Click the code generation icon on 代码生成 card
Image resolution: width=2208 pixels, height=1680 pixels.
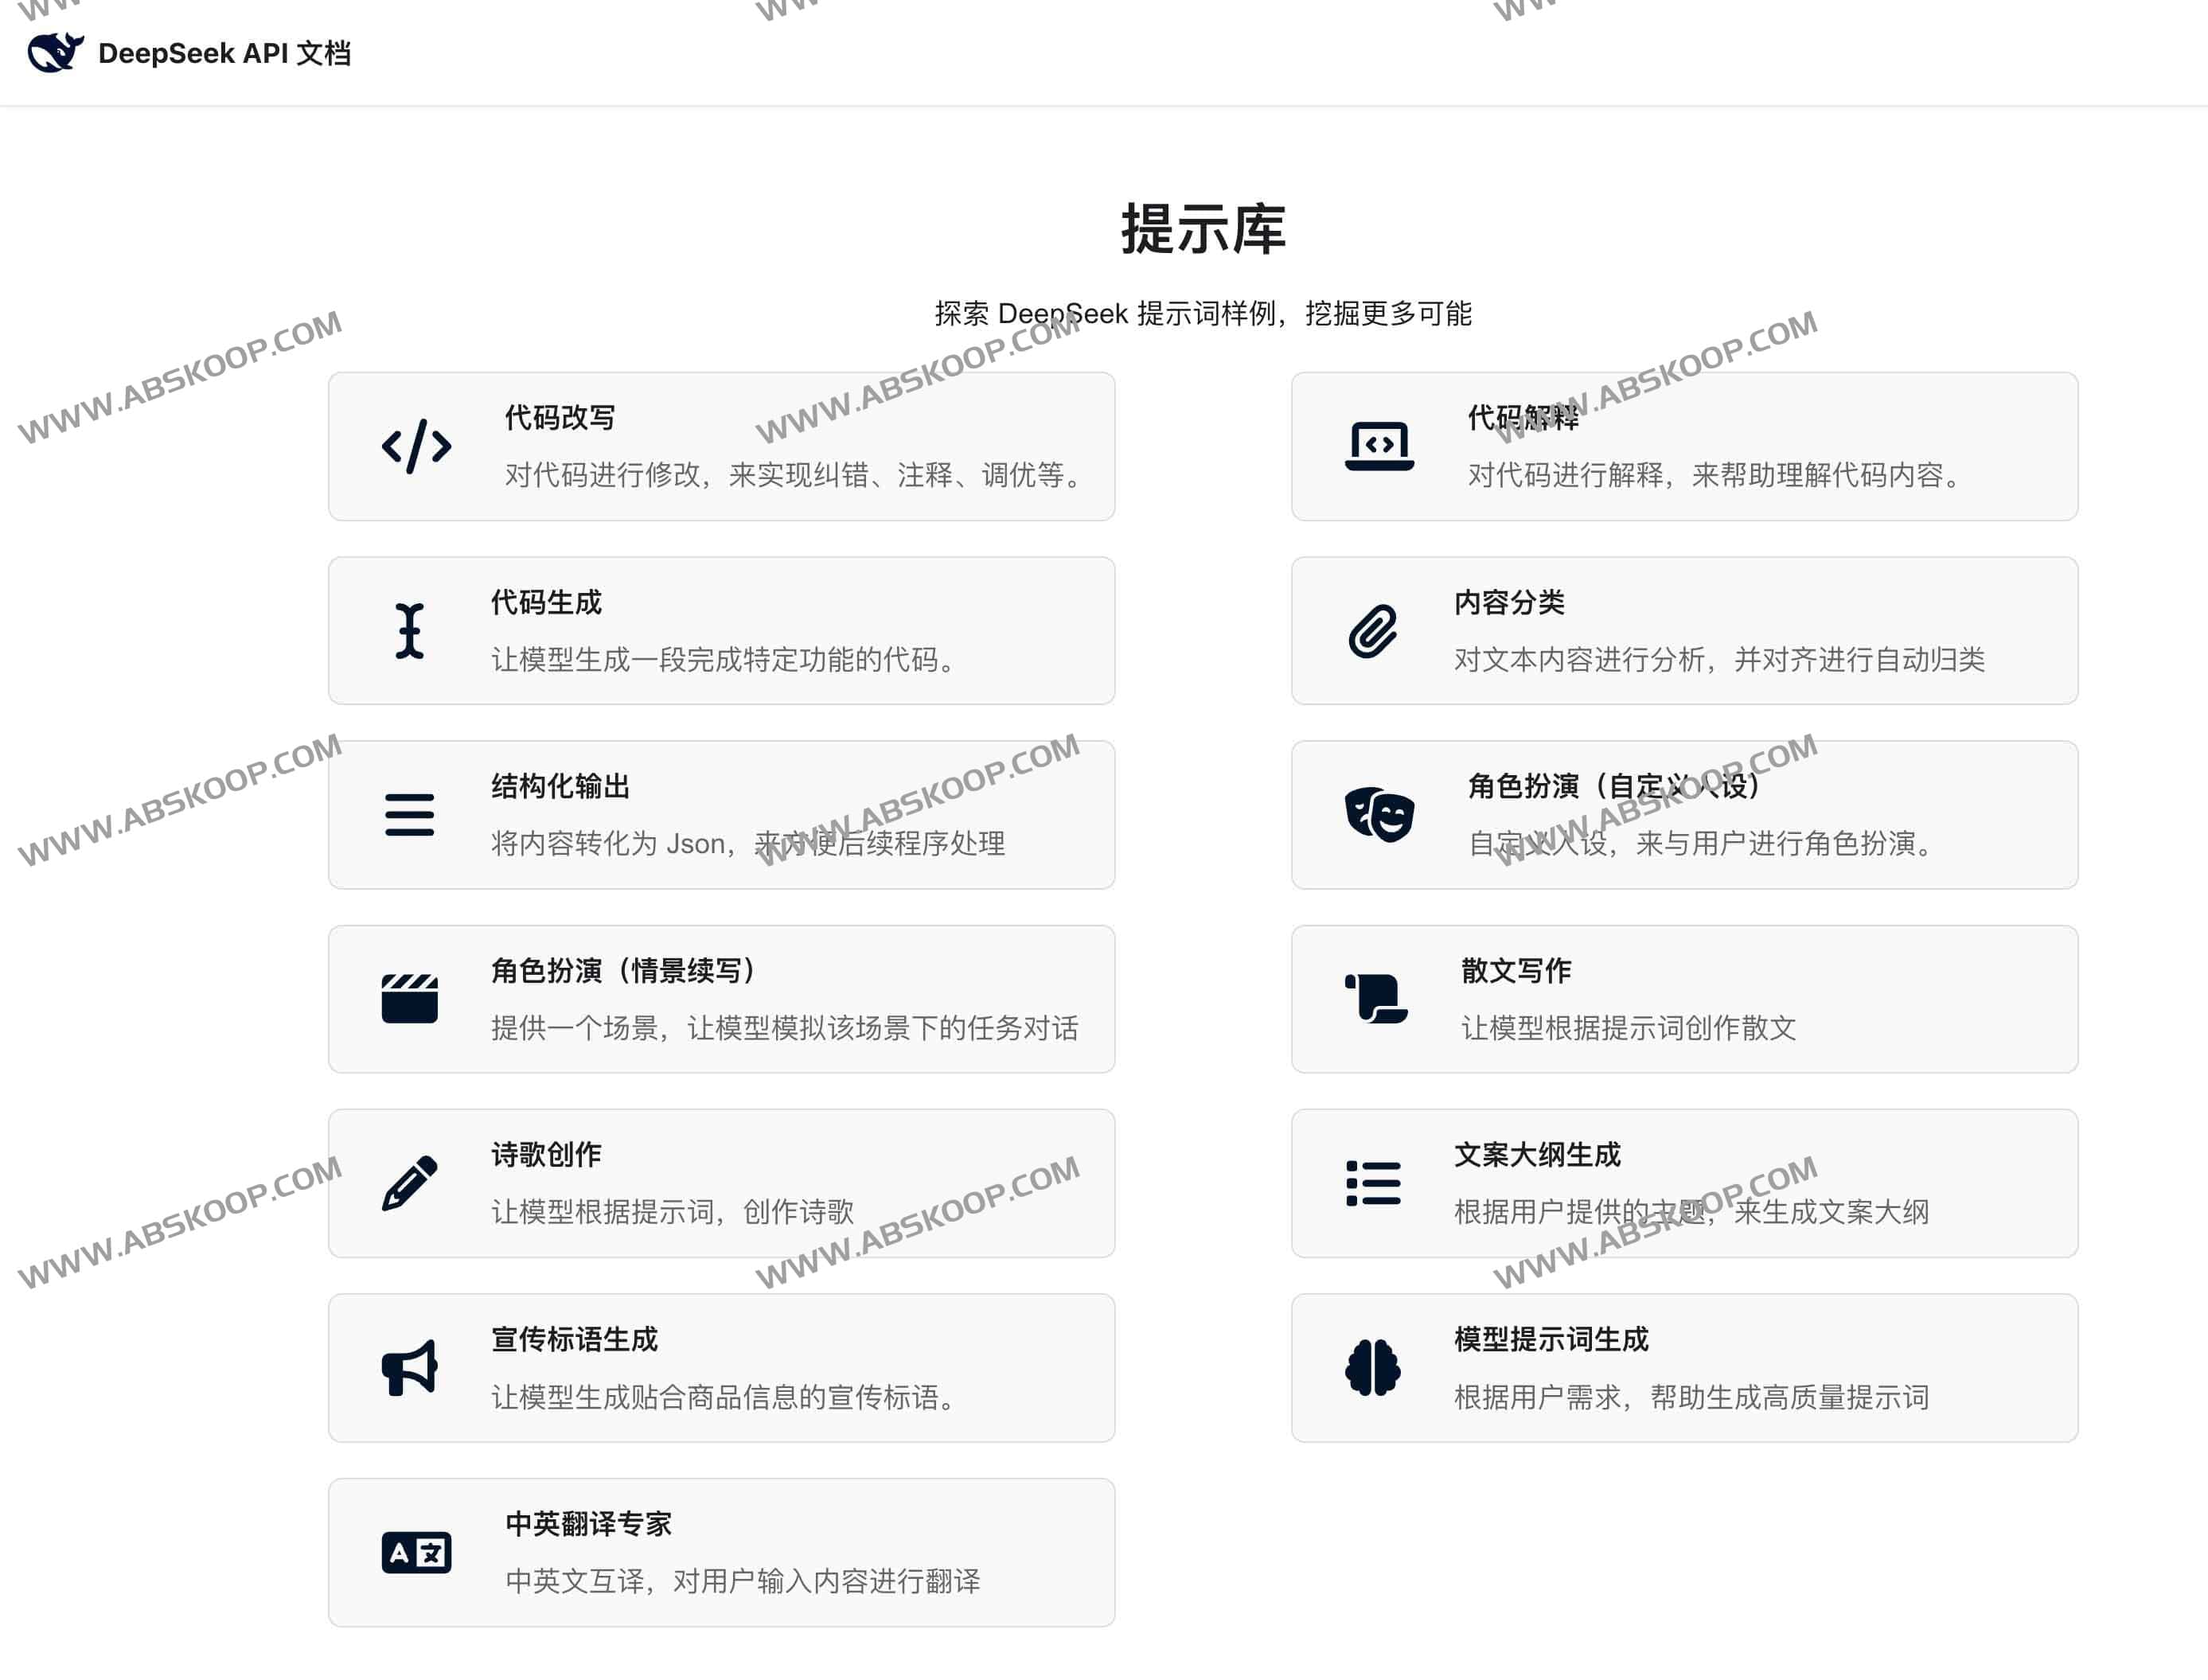pyautogui.click(x=410, y=631)
